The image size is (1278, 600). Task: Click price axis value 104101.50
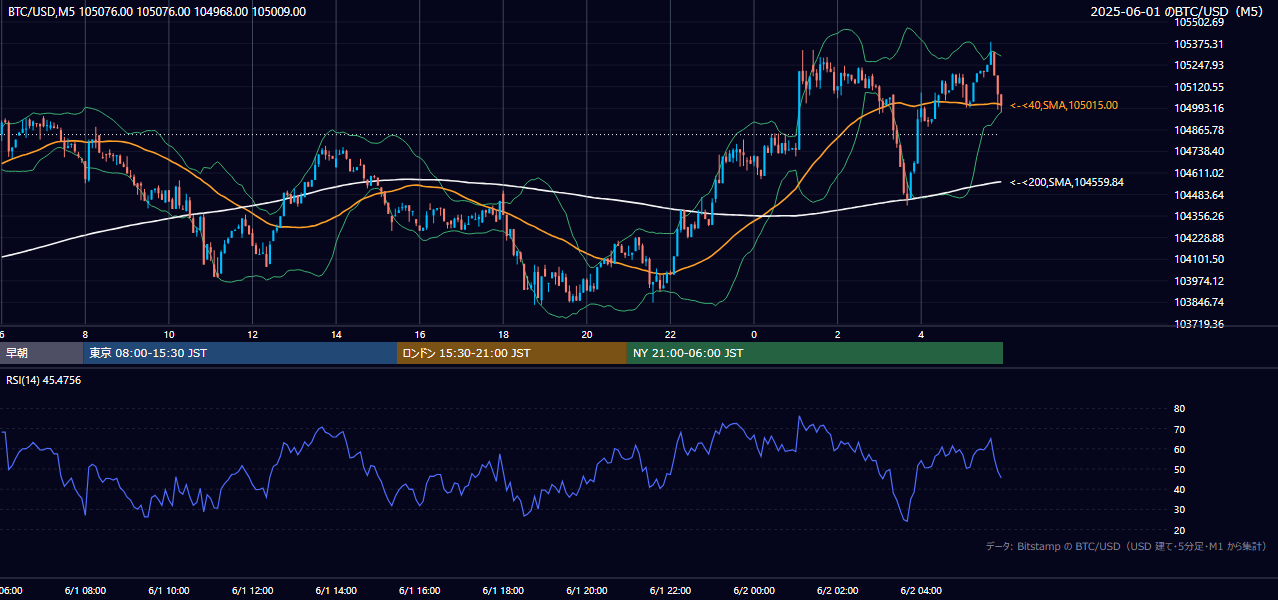point(1199,259)
